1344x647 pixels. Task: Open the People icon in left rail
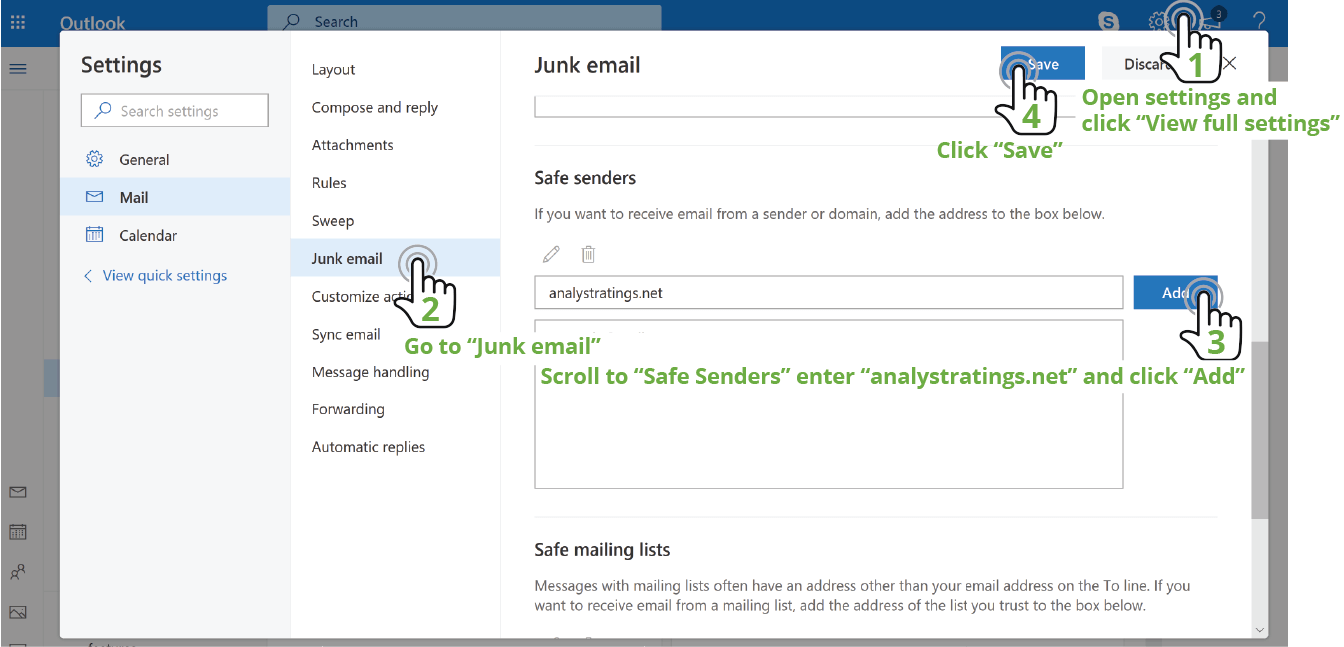tap(18, 572)
